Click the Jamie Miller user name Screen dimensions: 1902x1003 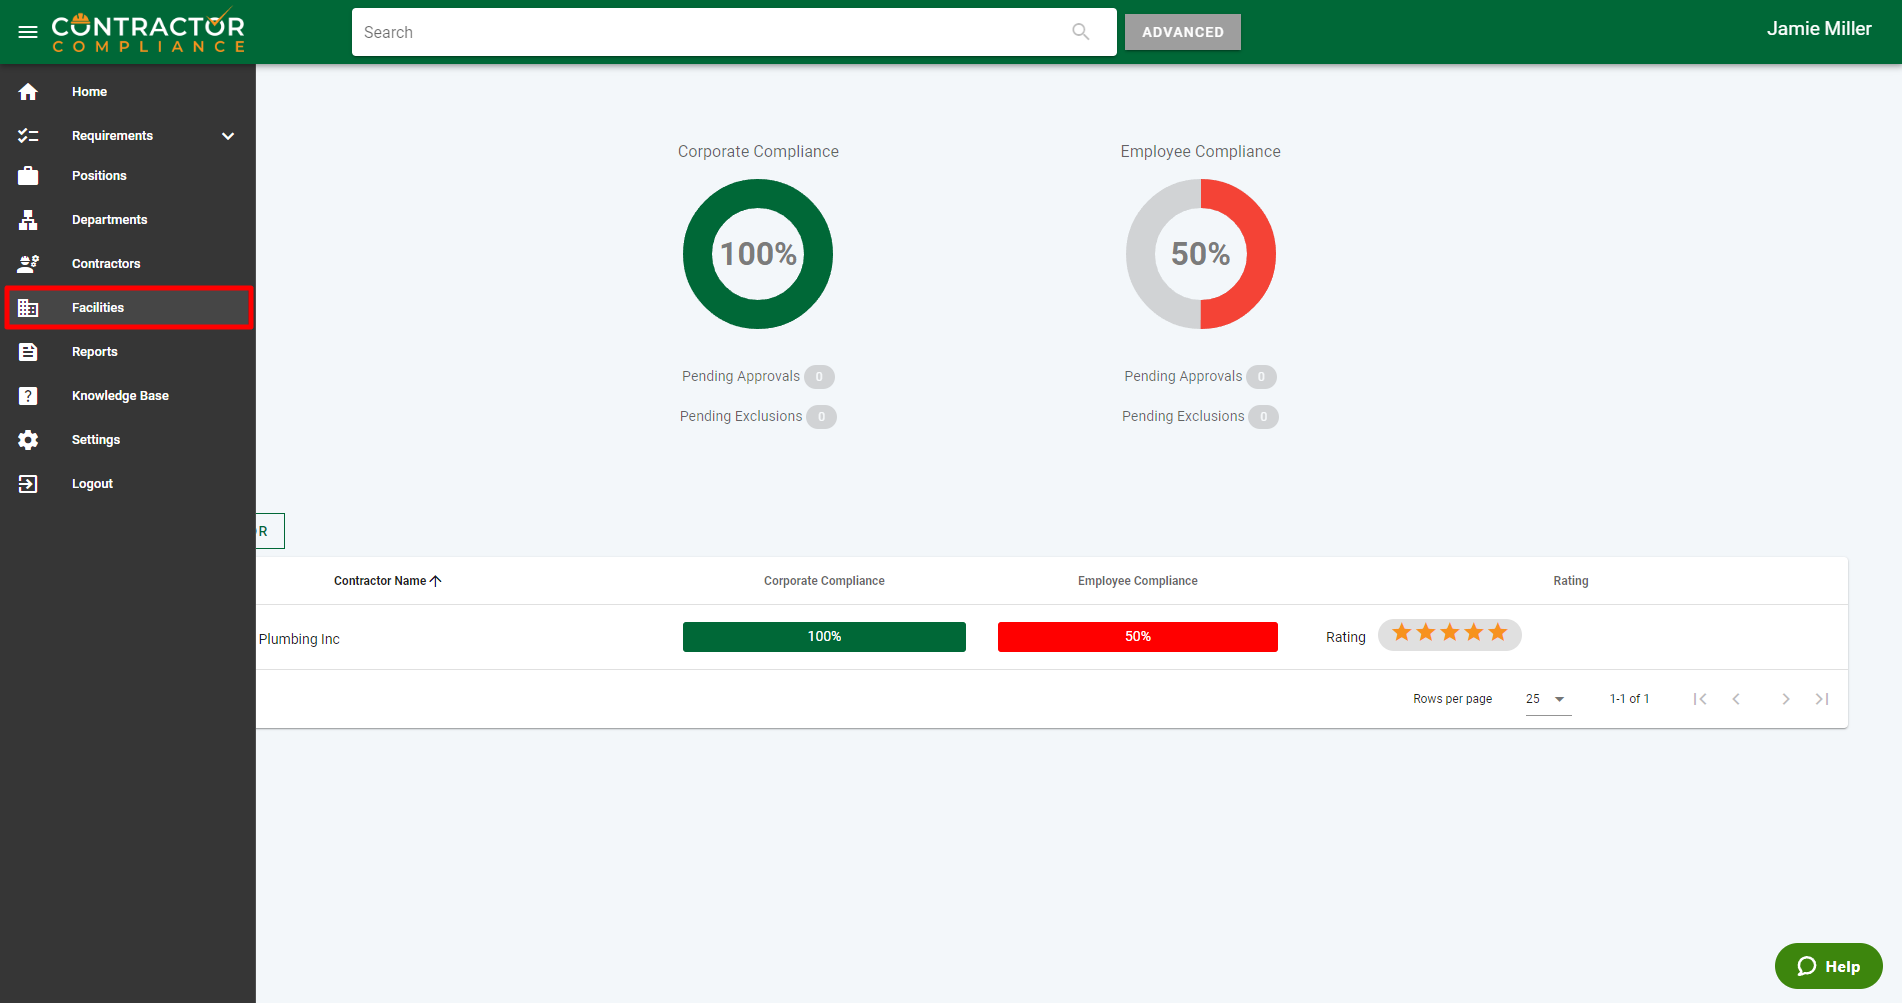1818,29
